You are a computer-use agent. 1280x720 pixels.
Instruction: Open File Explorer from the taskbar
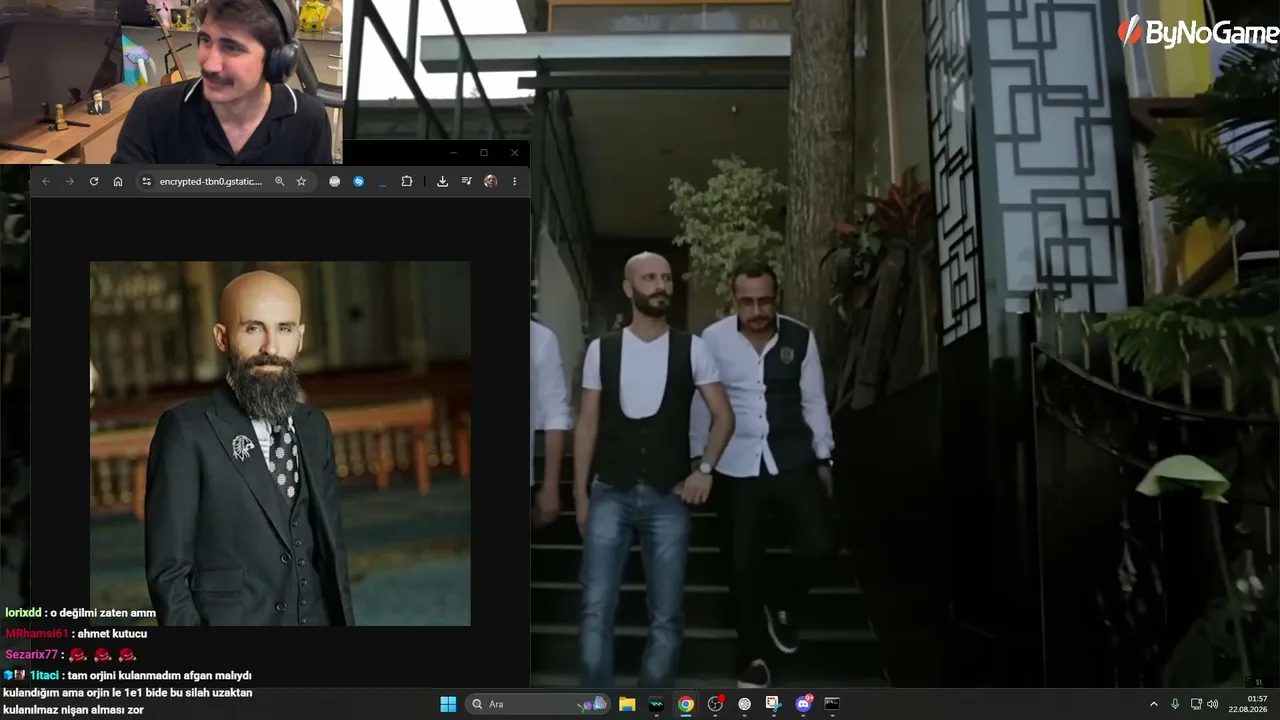tap(627, 704)
